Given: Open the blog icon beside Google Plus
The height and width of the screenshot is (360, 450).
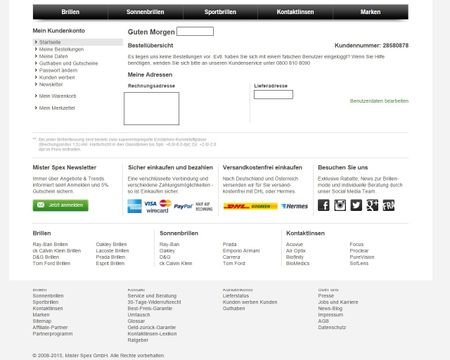Looking at the screenshot, I should [x=389, y=205].
